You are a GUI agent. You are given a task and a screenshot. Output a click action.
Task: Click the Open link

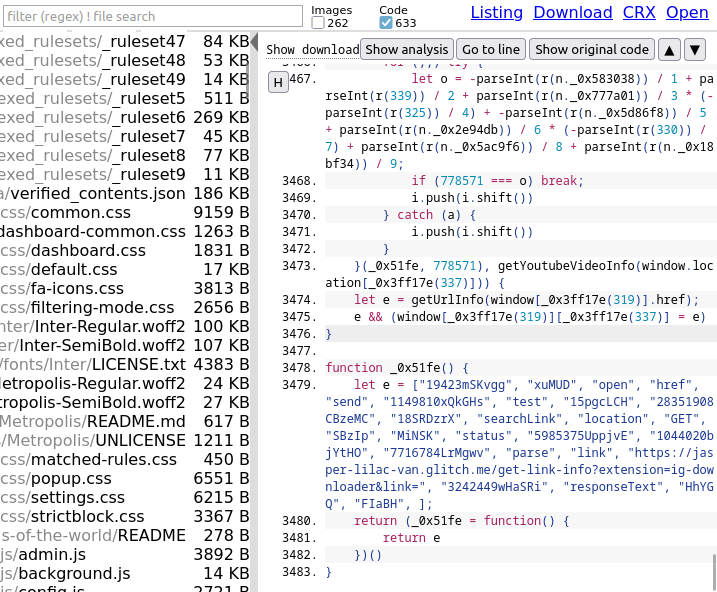point(687,12)
